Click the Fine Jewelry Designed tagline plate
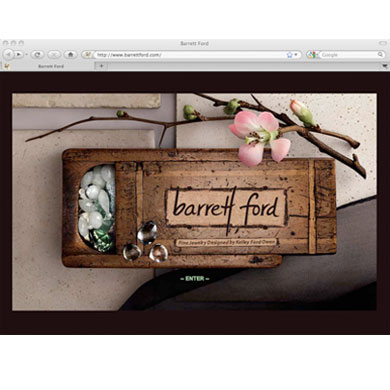This screenshot has width=390, height=390. [226, 242]
